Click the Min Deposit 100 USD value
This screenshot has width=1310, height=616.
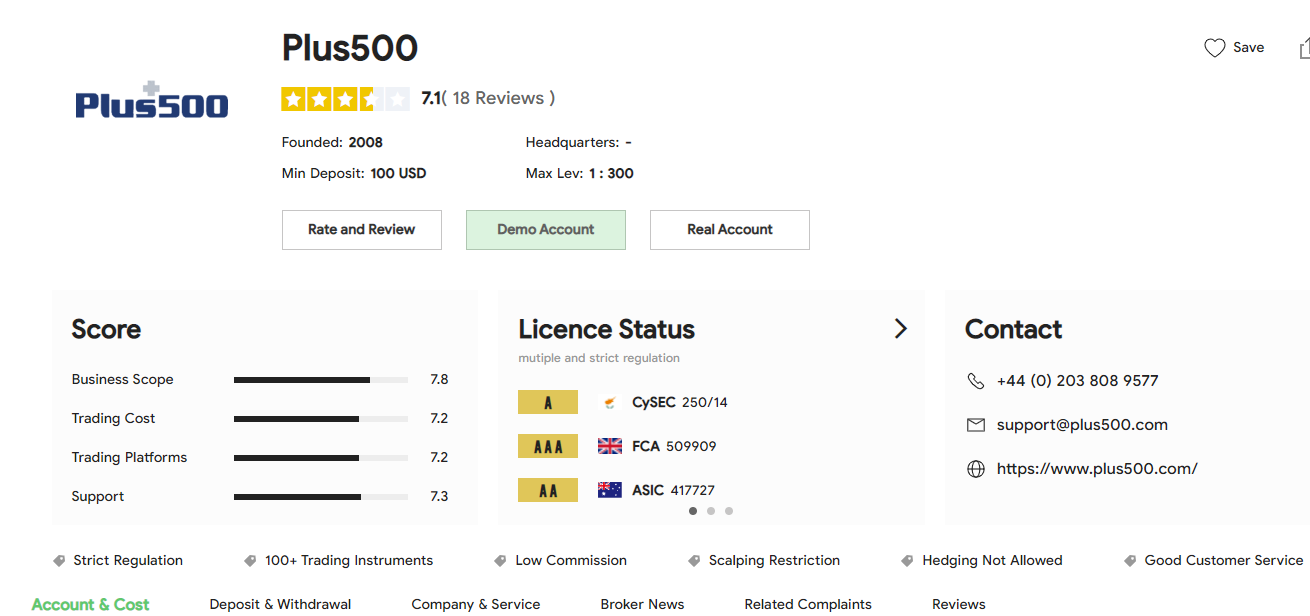pyautogui.click(x=398, y=174)
